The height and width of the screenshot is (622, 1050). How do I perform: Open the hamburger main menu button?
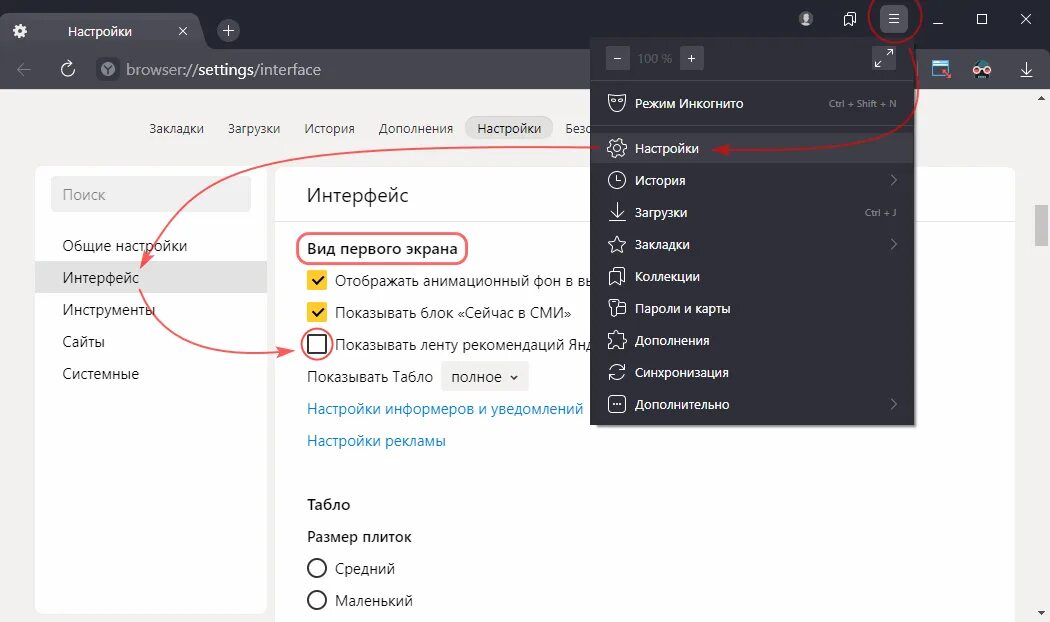tap(894, 19)
